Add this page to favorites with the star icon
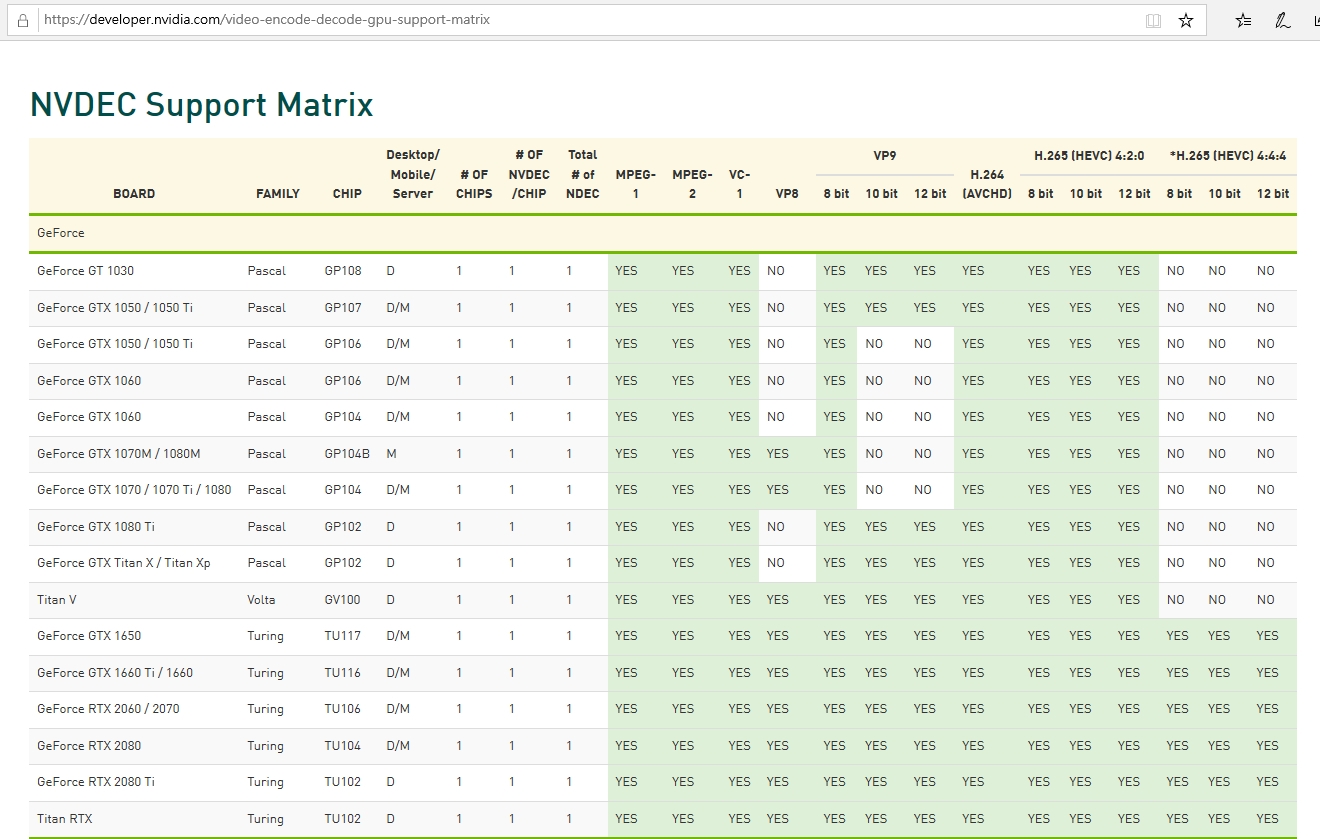Viewport: 1320px width, 839px height. (1186, 20)
